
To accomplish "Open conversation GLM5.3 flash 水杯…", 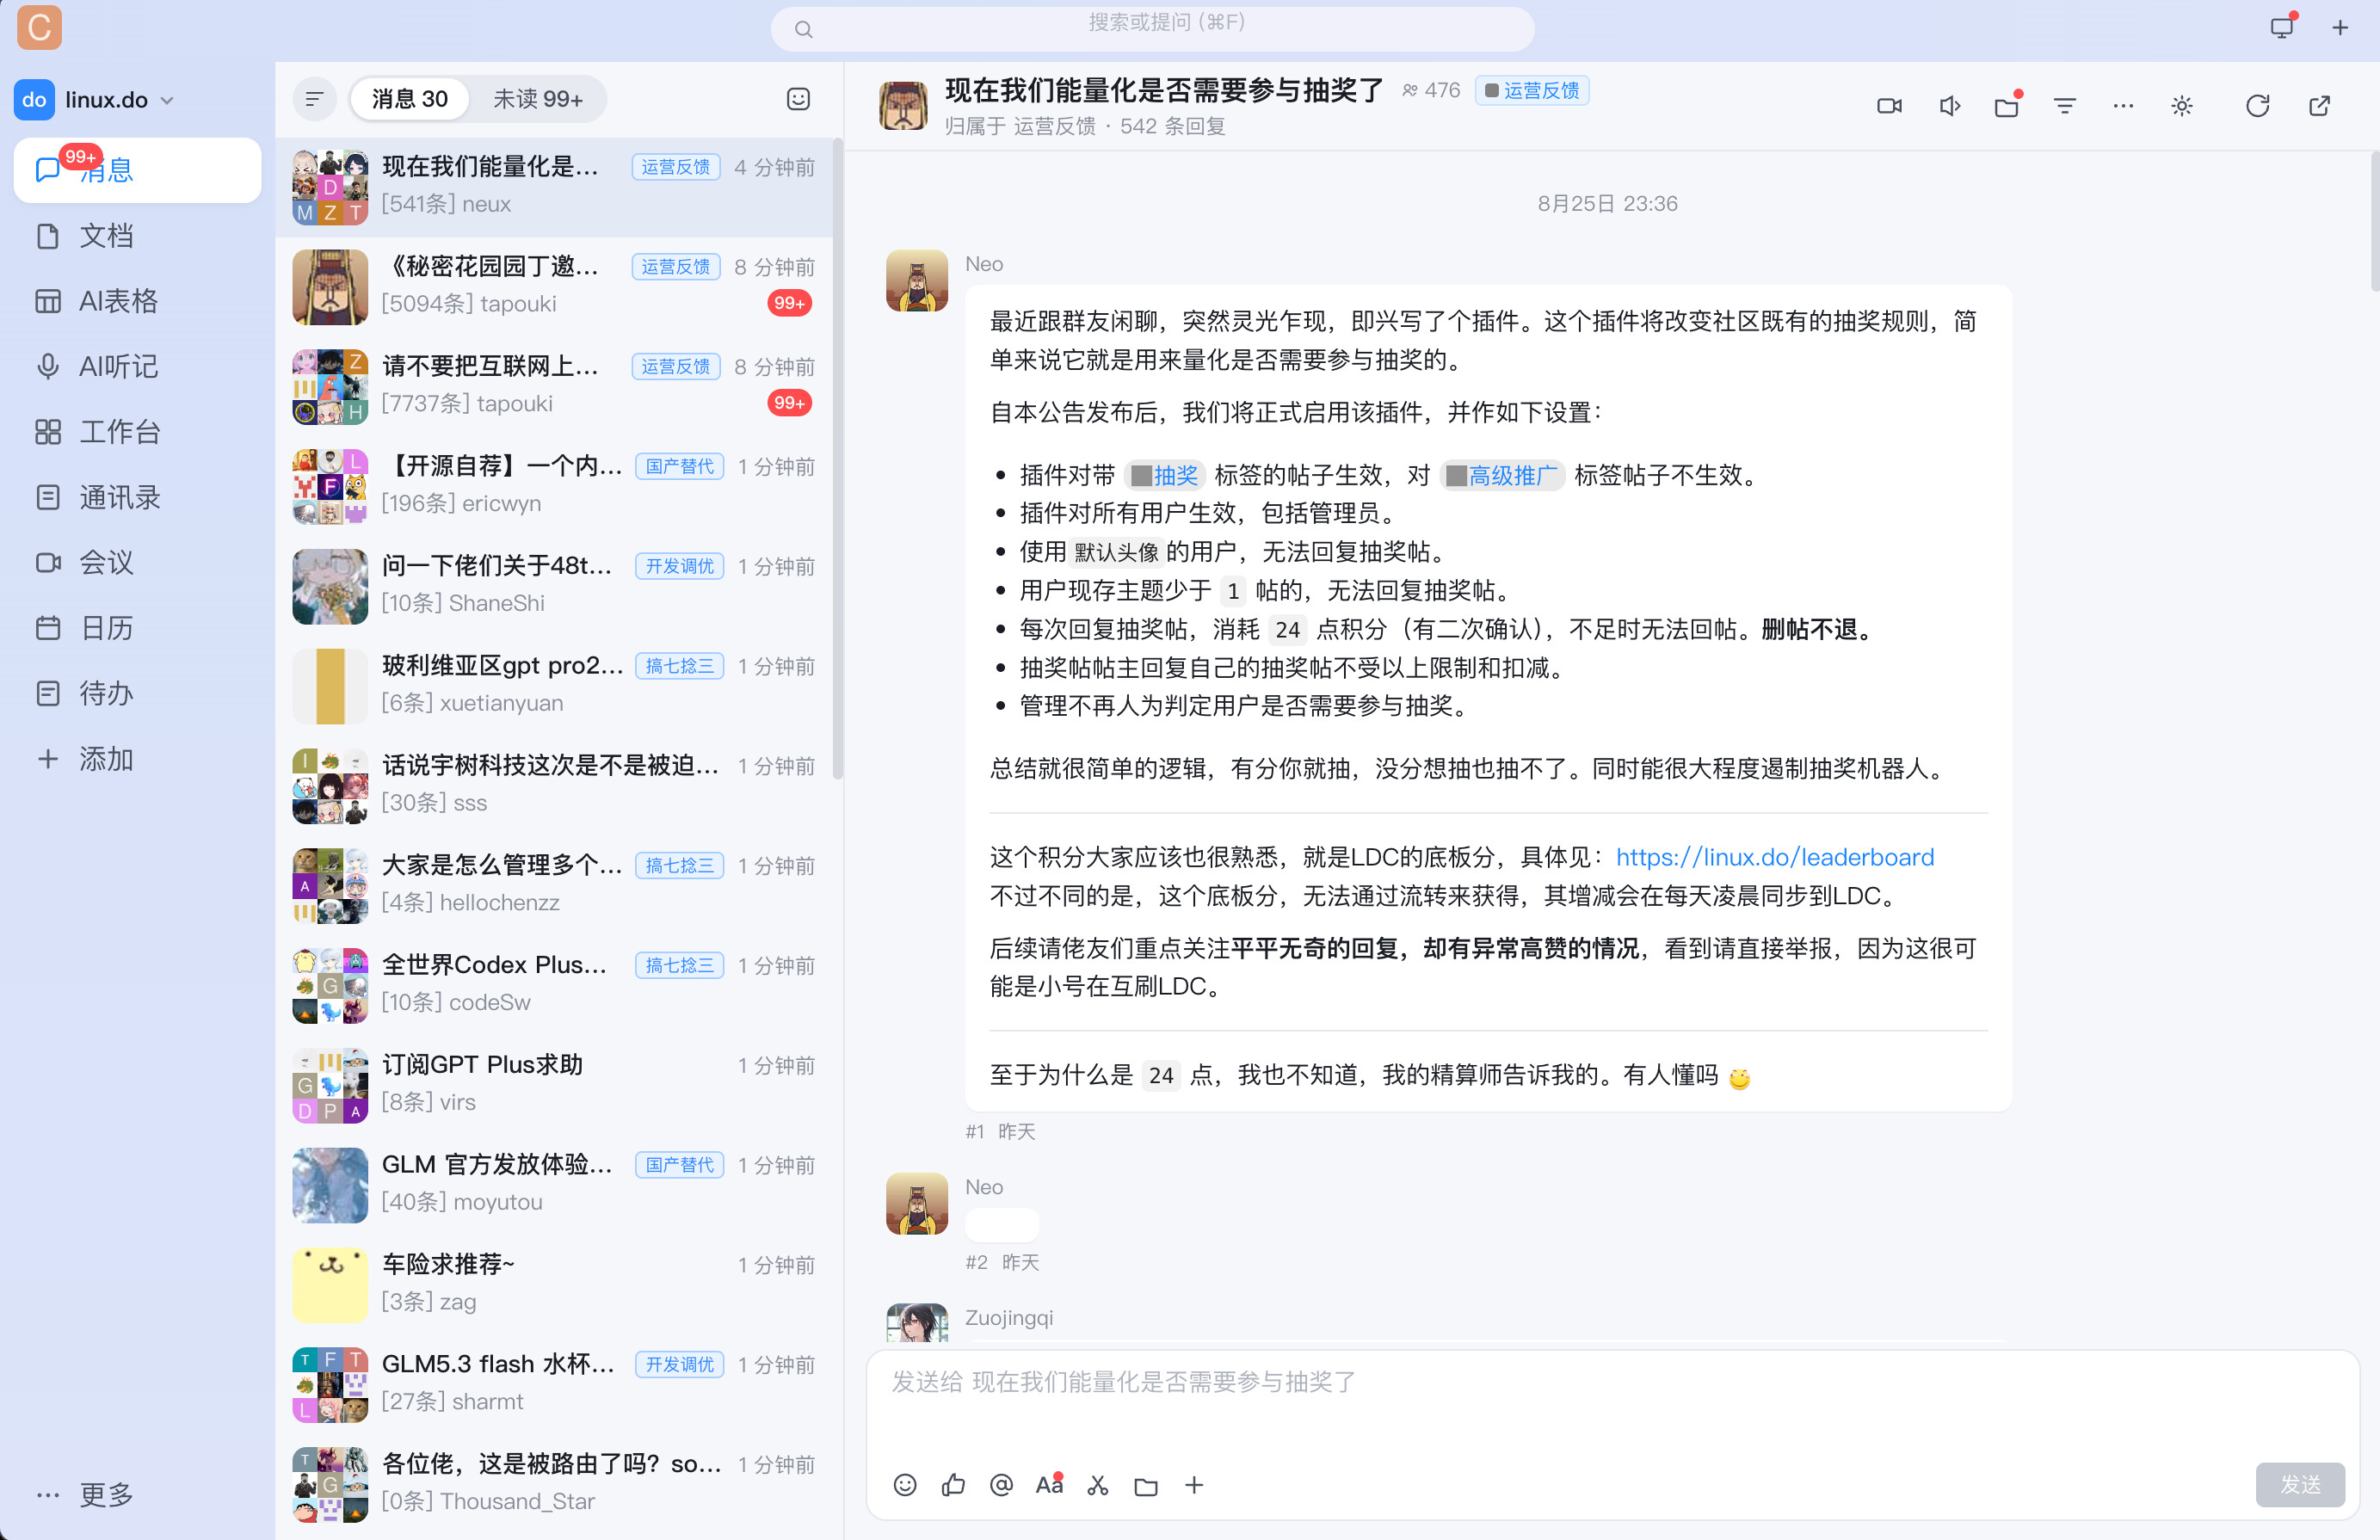I will 554,1384.
